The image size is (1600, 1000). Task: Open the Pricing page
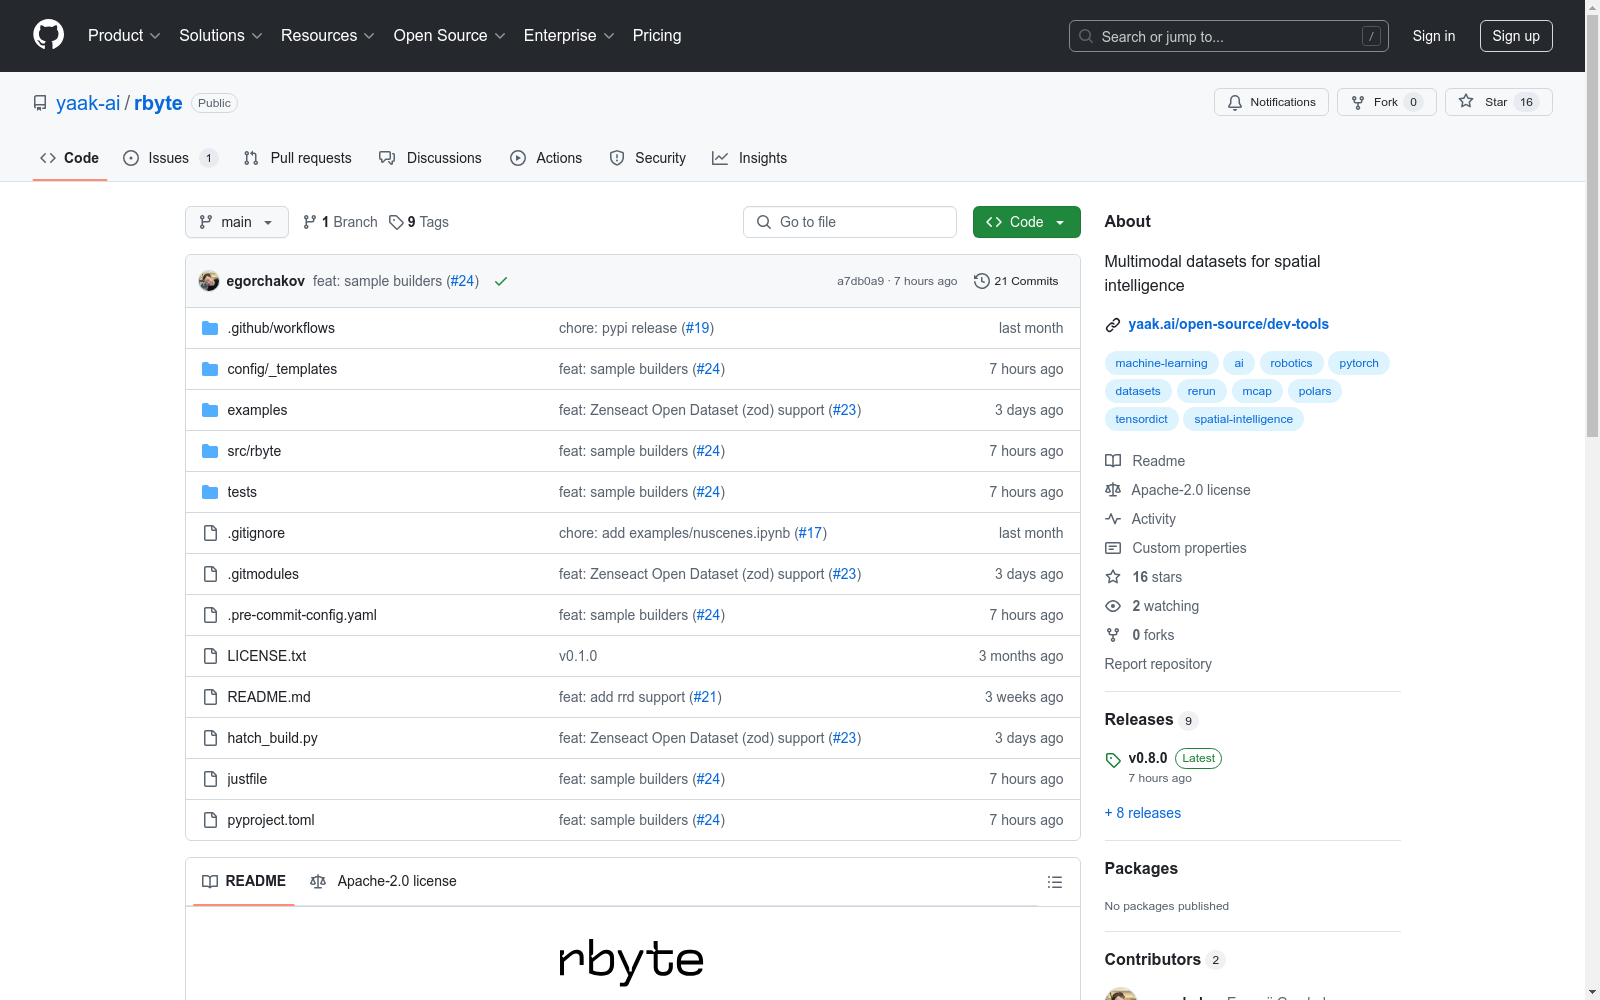point(657,36)
